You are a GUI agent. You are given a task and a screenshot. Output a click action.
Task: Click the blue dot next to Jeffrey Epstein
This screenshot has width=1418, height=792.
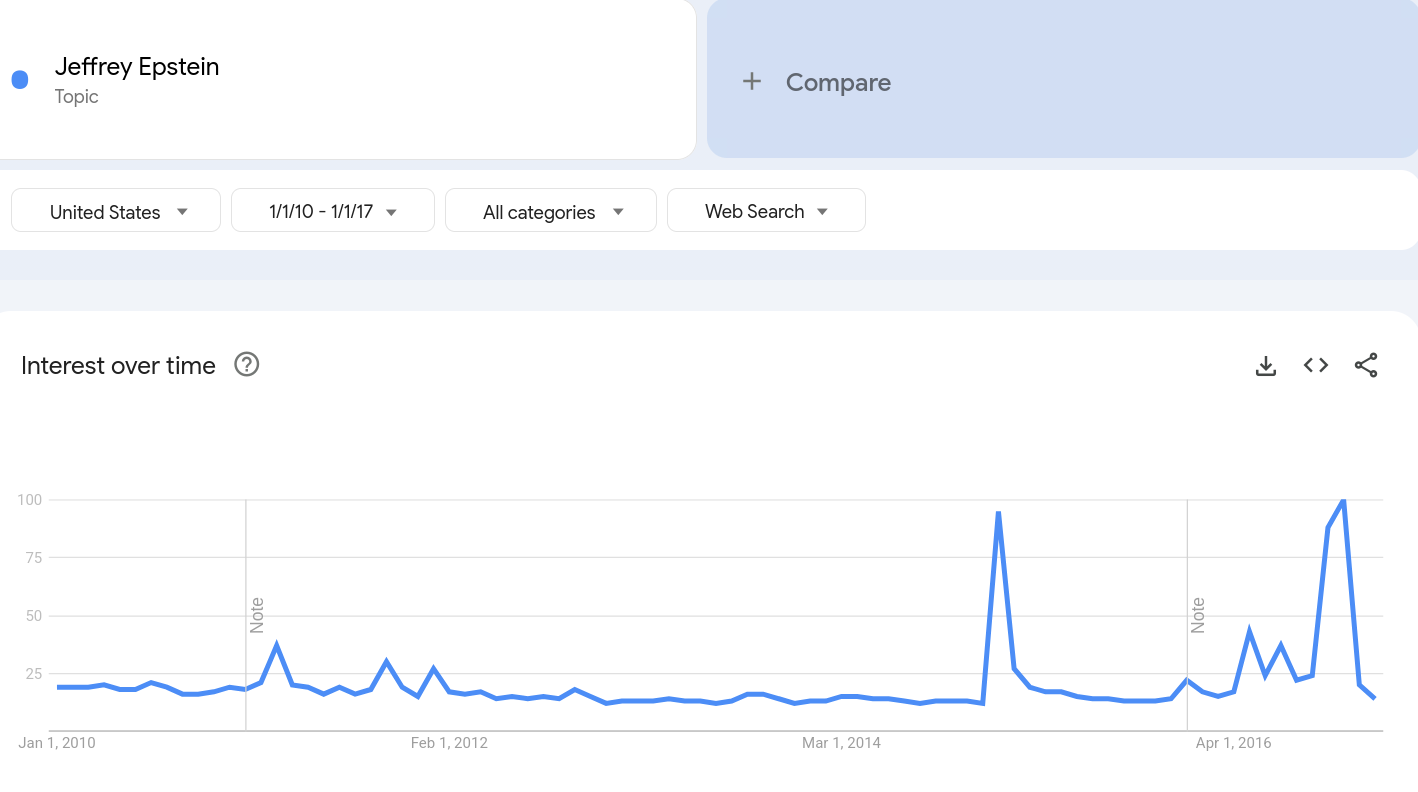20,80
